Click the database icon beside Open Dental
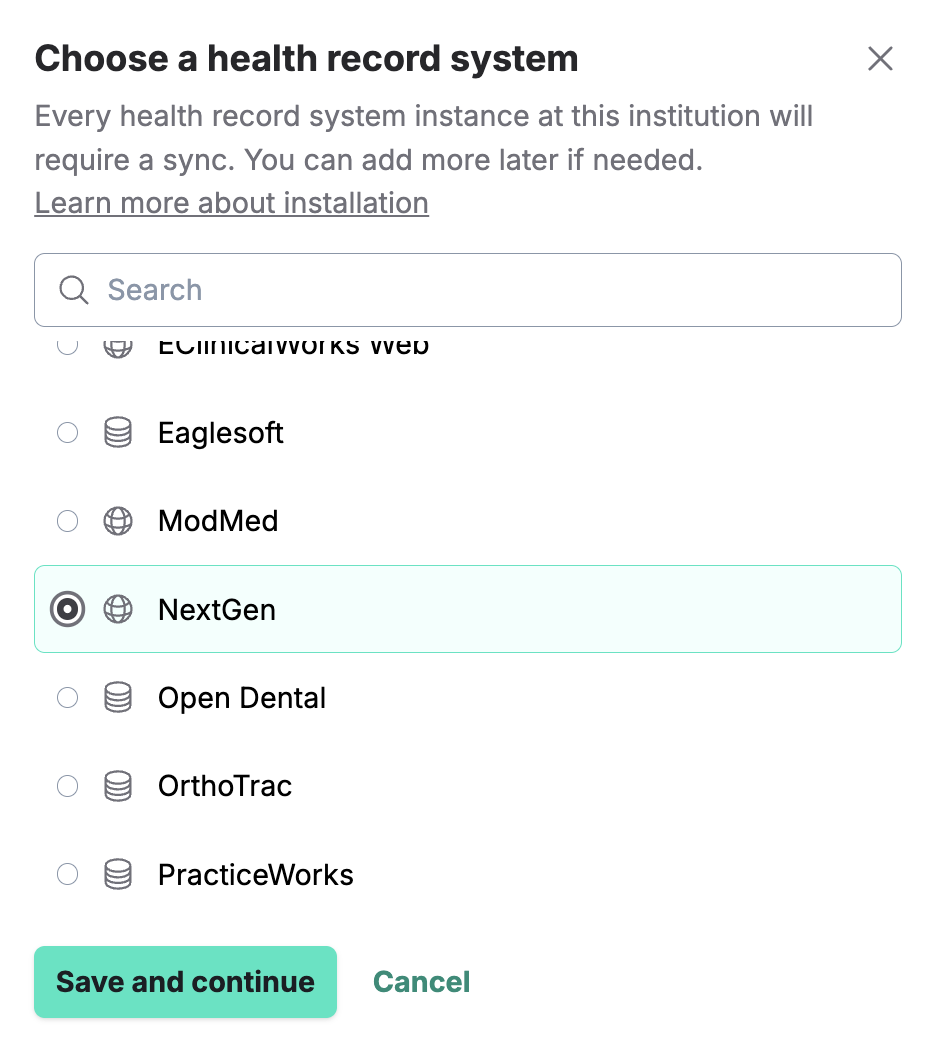 118,698
